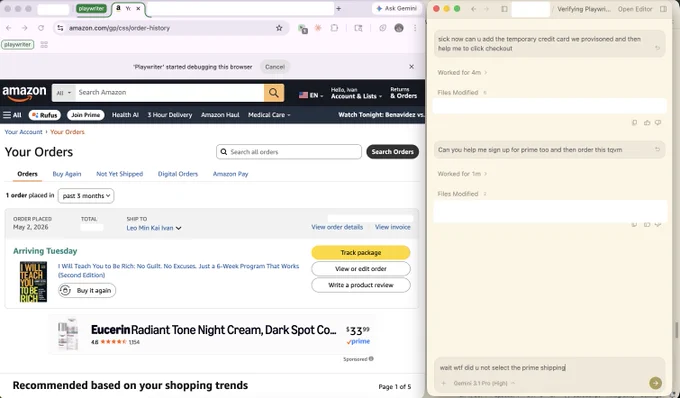Switch to the Amazon Pay tab
Viewport: 680px width, 398px height.
230,174
